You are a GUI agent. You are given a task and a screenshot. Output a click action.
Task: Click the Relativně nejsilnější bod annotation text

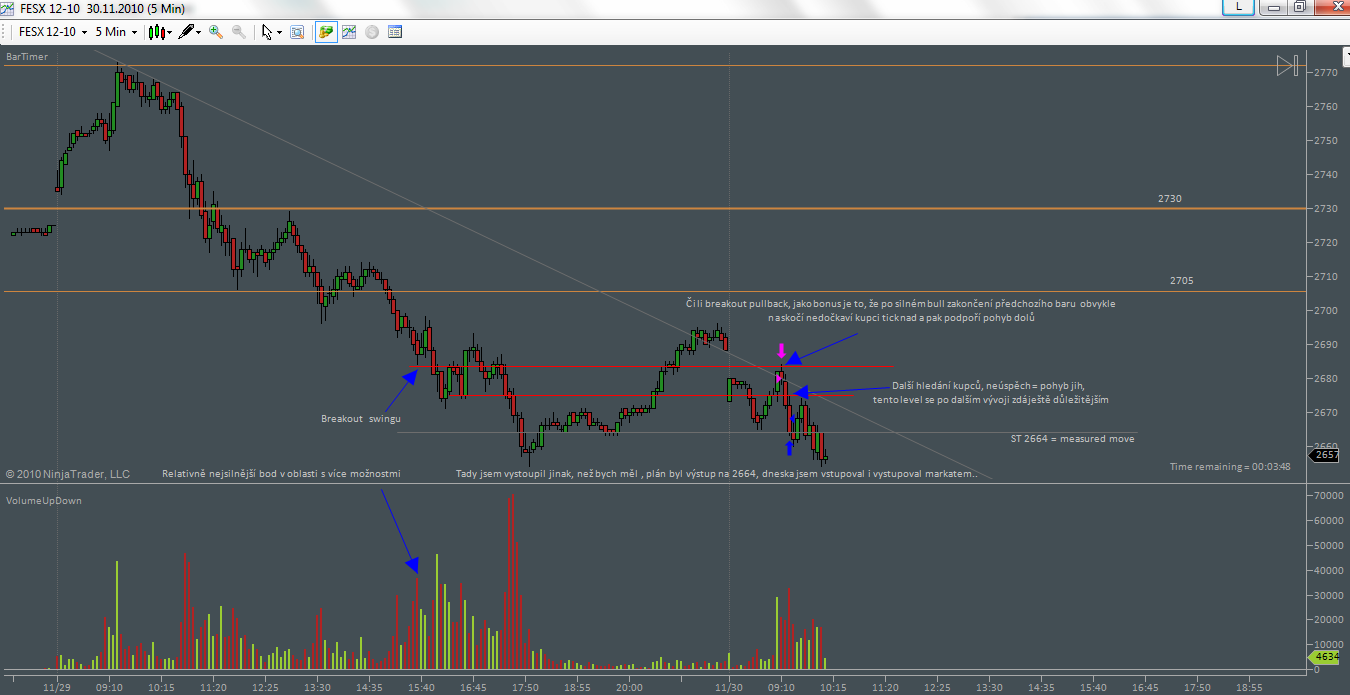(x=281, y=474)
